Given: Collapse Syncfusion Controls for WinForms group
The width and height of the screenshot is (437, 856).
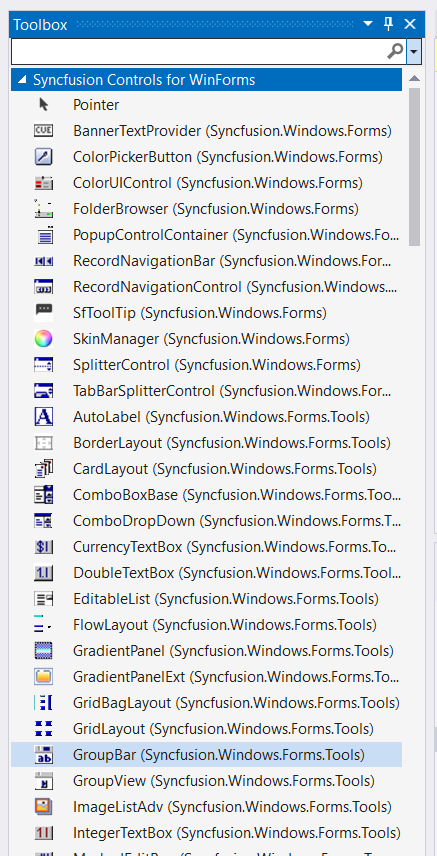Looking at the screenshot, I should pyautogui.click(x=21, y=80).
